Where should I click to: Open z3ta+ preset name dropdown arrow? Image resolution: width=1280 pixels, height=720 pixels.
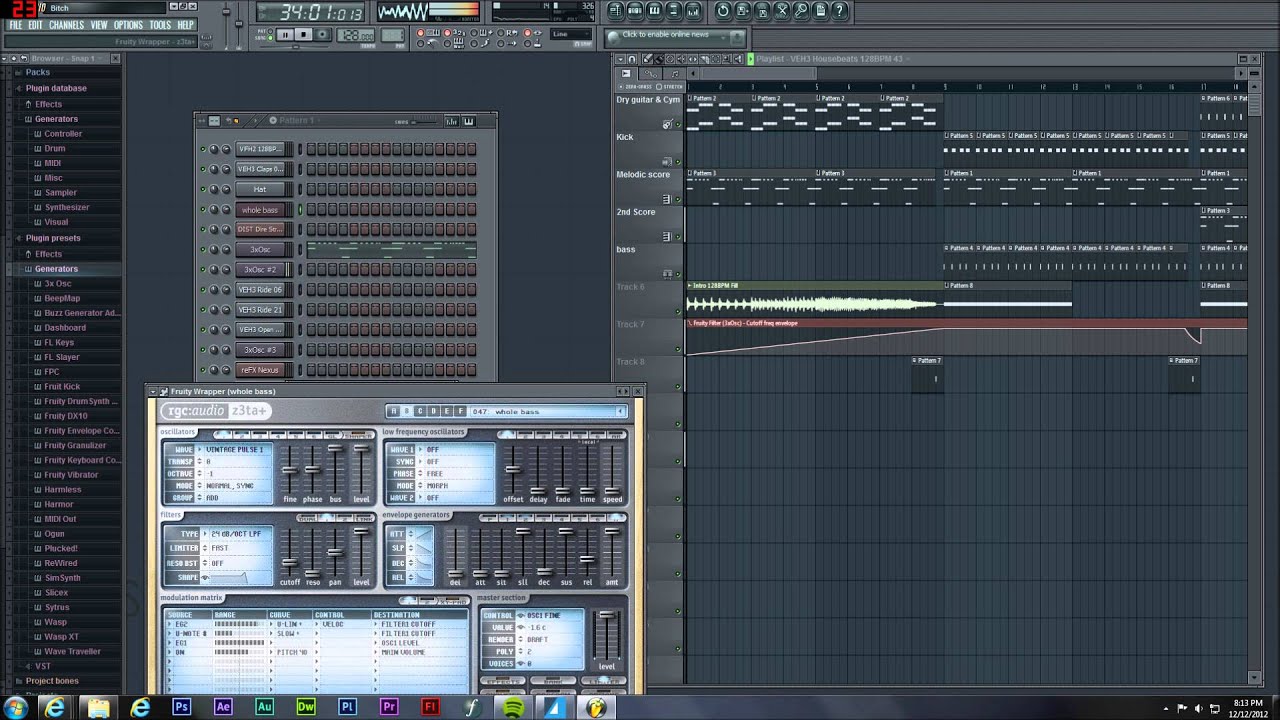click(620, 411)
